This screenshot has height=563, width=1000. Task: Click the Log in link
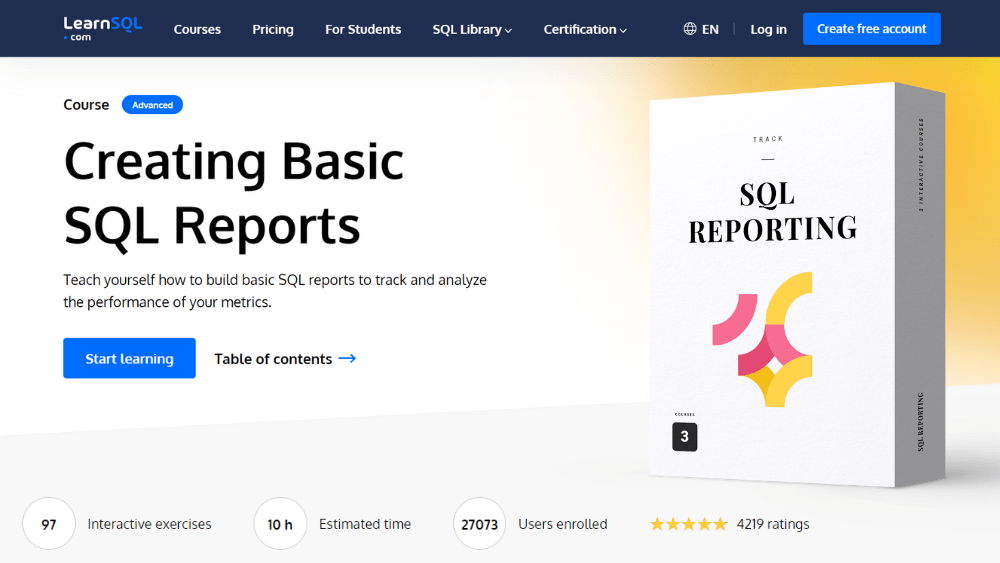pyautogui.click(x=768, y=29)
